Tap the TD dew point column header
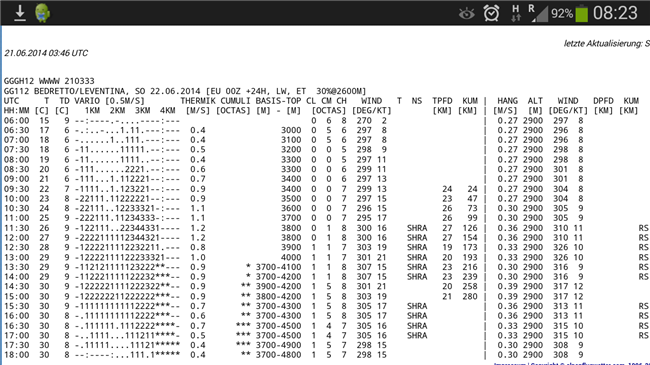This screenshot has width=650, height=365. [x=64, y=101]
